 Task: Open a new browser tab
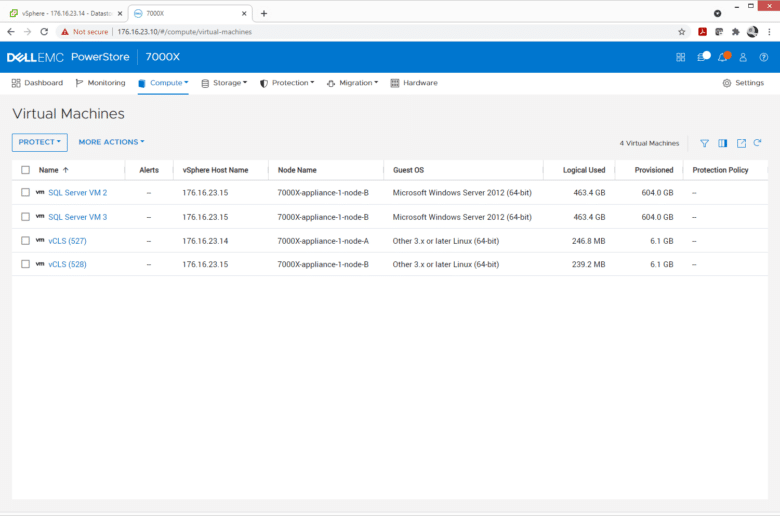point(264,13)
